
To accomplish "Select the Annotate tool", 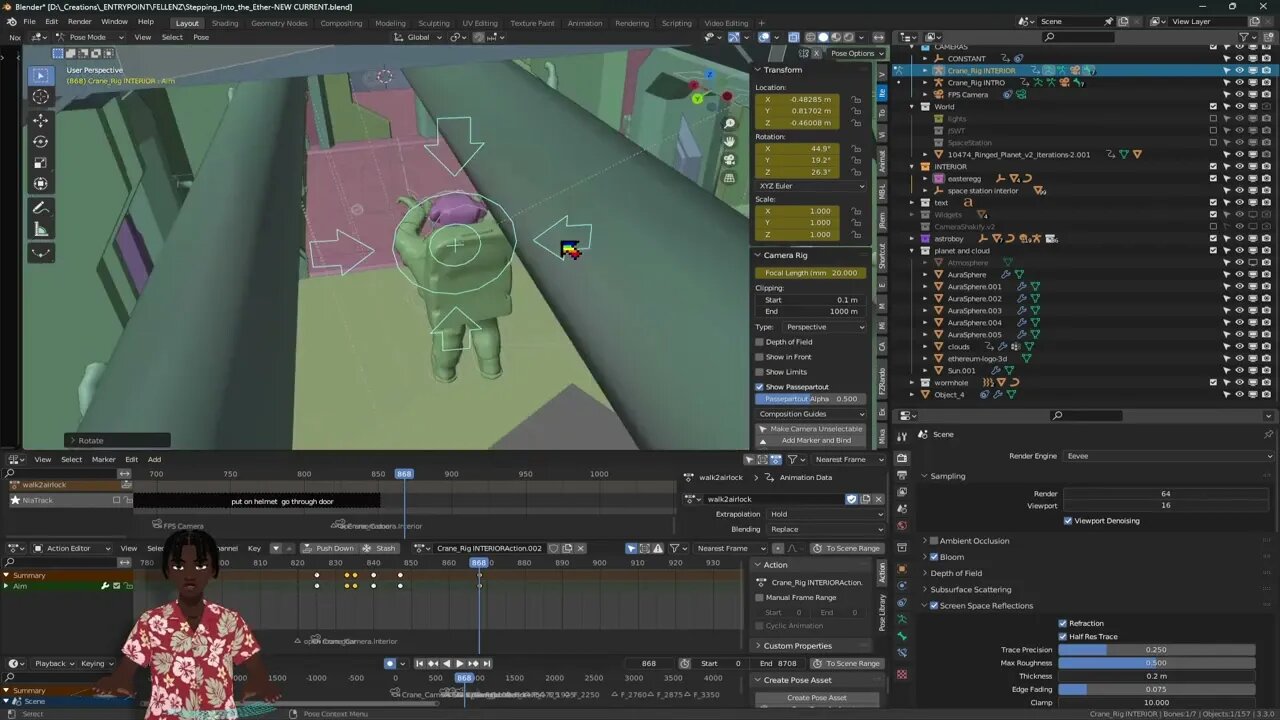I will point(41,208).
